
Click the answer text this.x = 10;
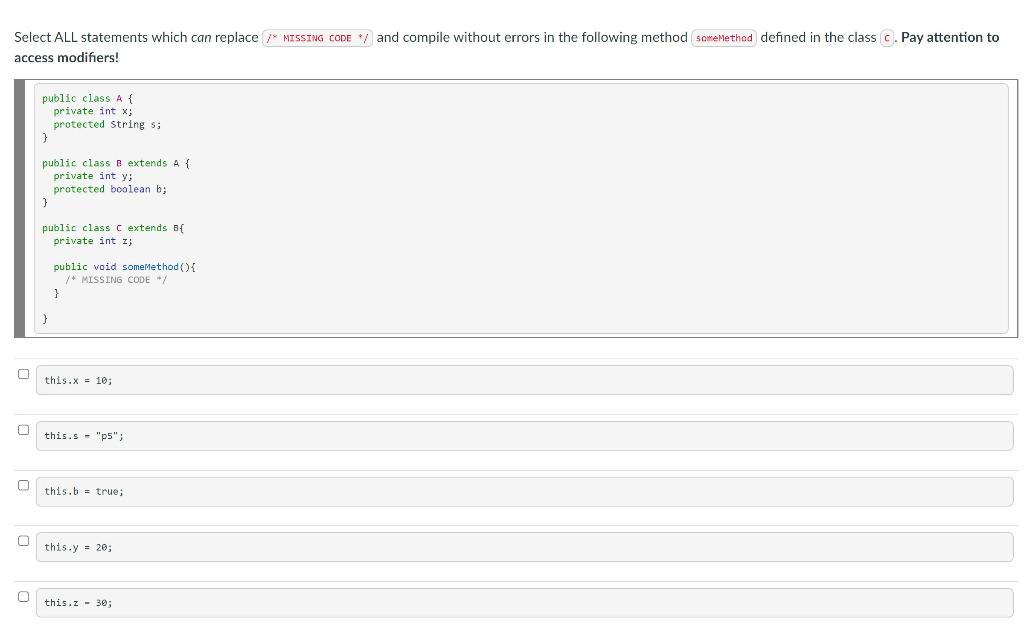coord(78,380)
